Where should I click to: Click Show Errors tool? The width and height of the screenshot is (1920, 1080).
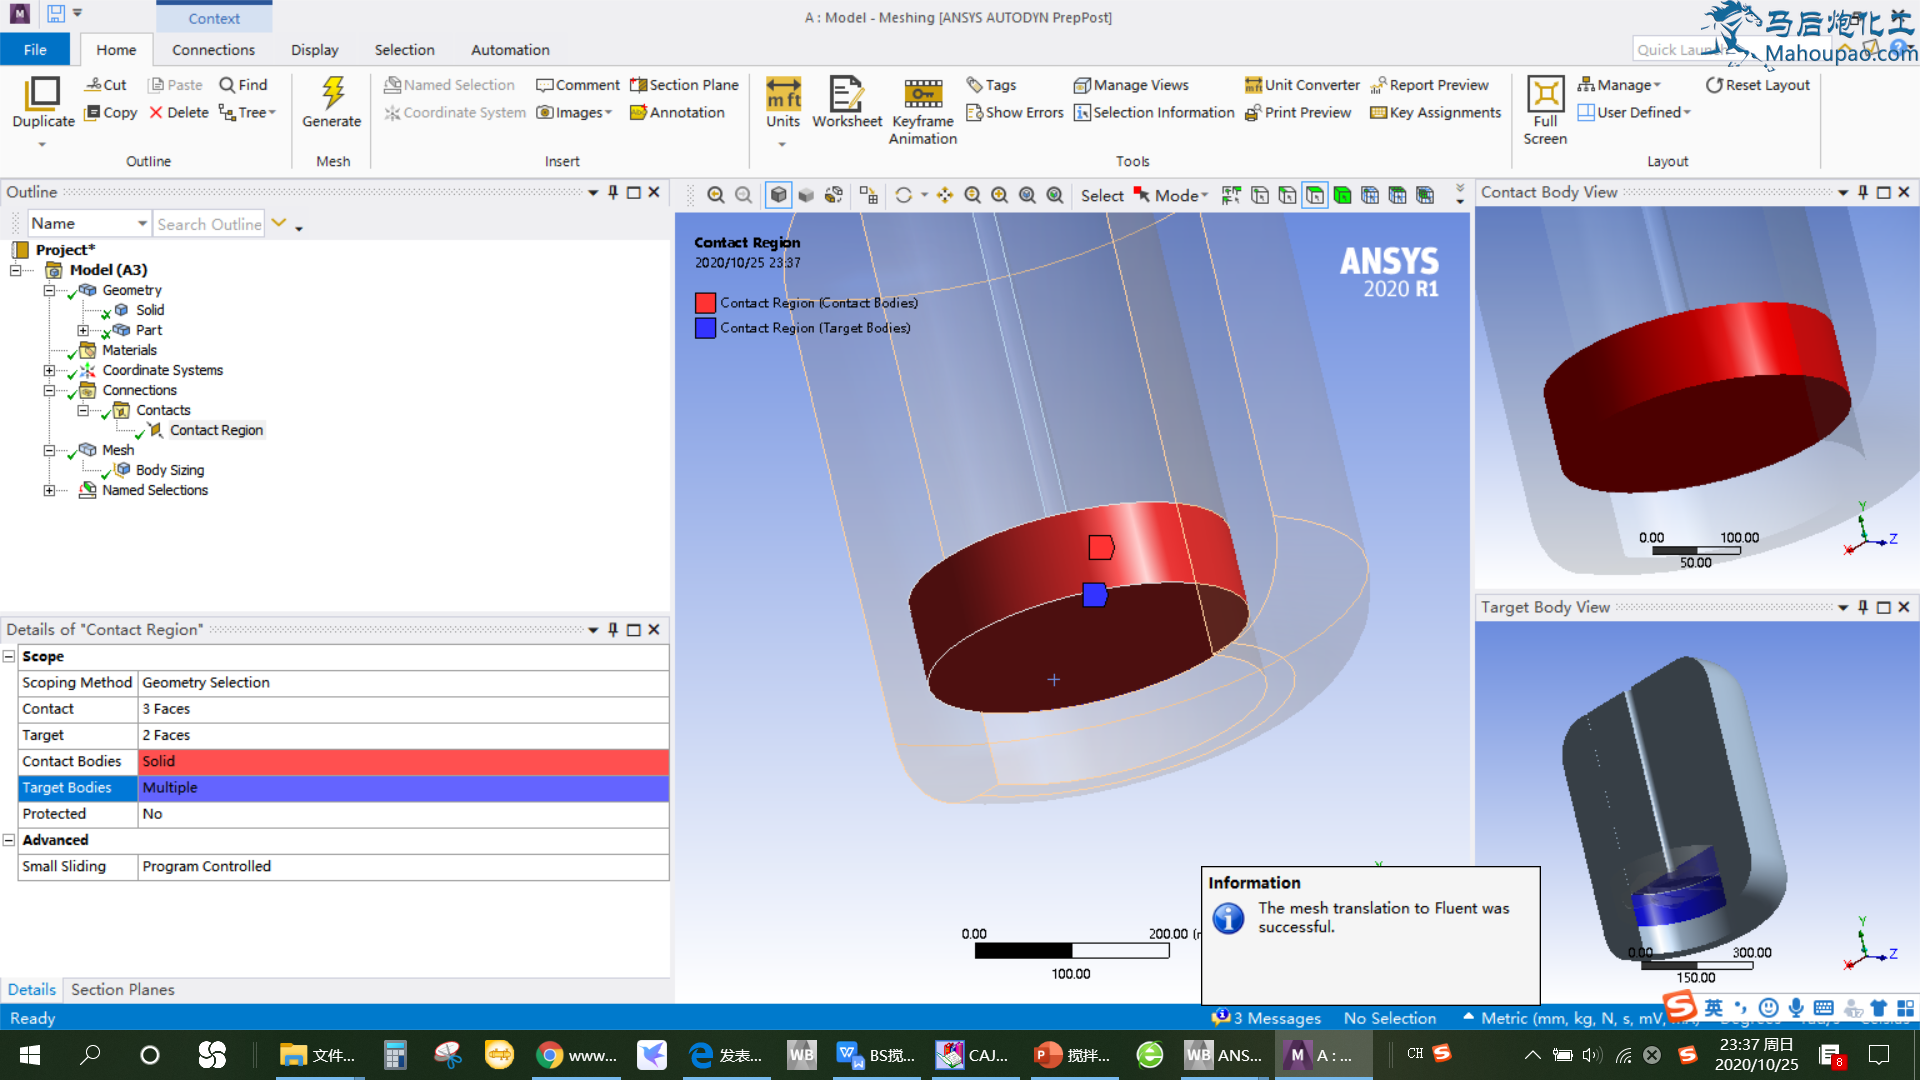pyautogui.click(x=1014, y=113)
